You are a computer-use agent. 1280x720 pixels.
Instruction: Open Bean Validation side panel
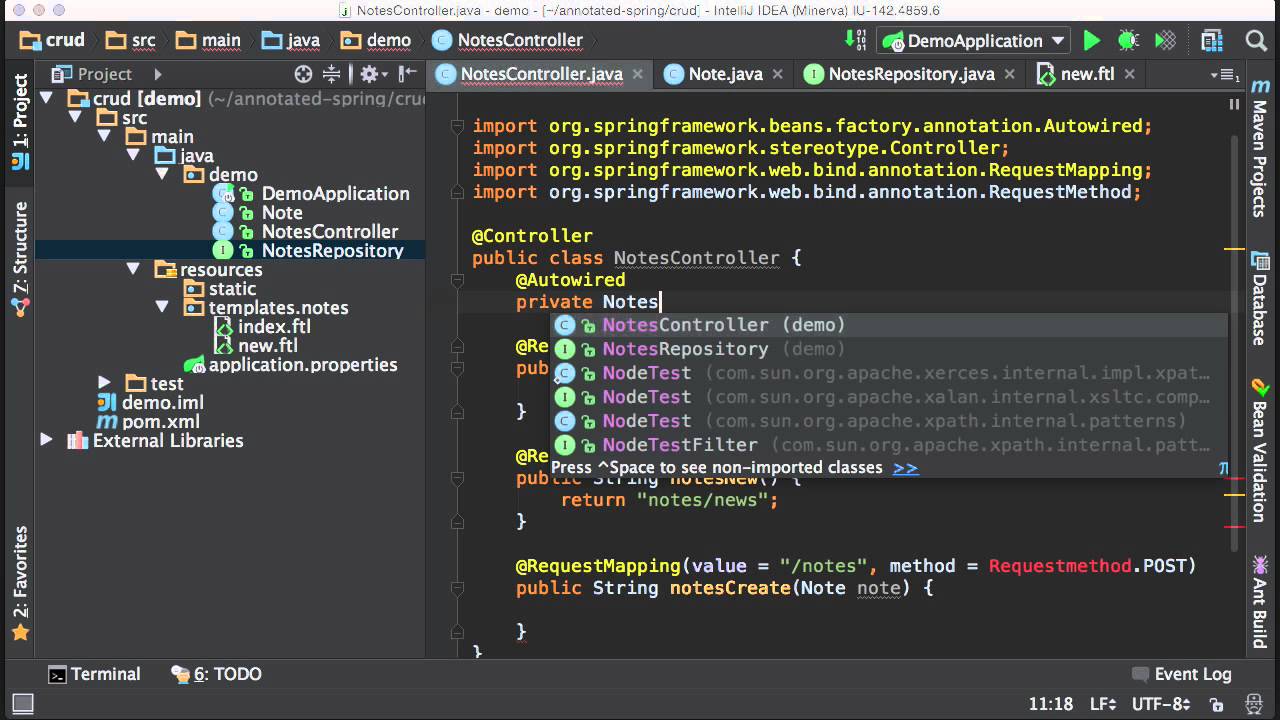1260,450
